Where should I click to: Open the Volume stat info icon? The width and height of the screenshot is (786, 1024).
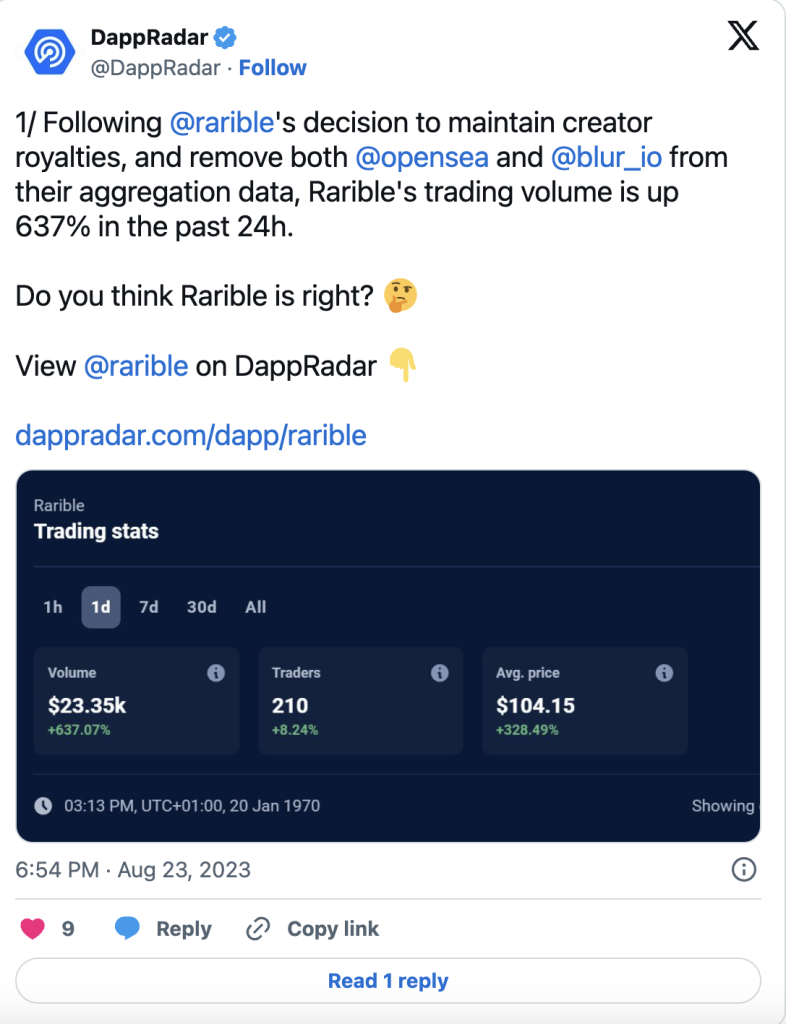tap(218, 673)
